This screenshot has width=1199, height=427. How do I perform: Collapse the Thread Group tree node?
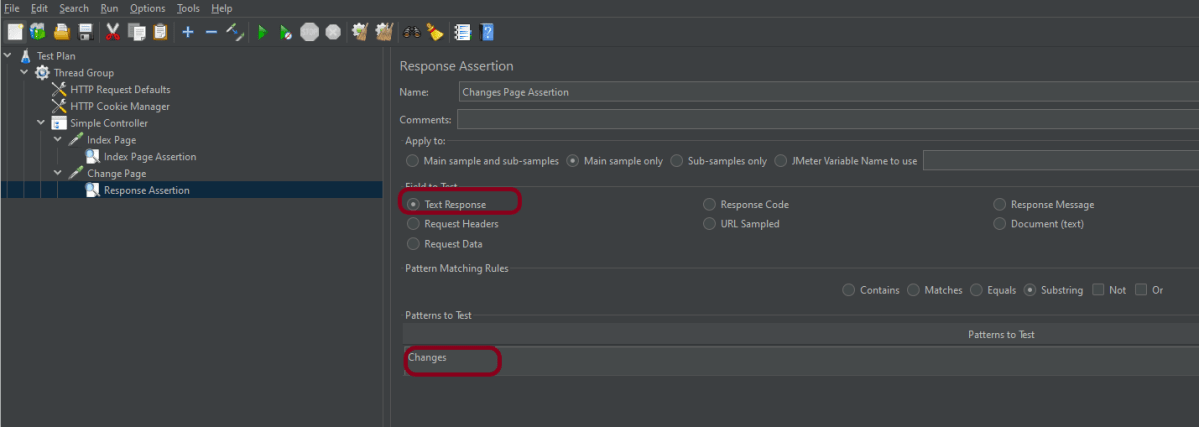click(24, 73)
